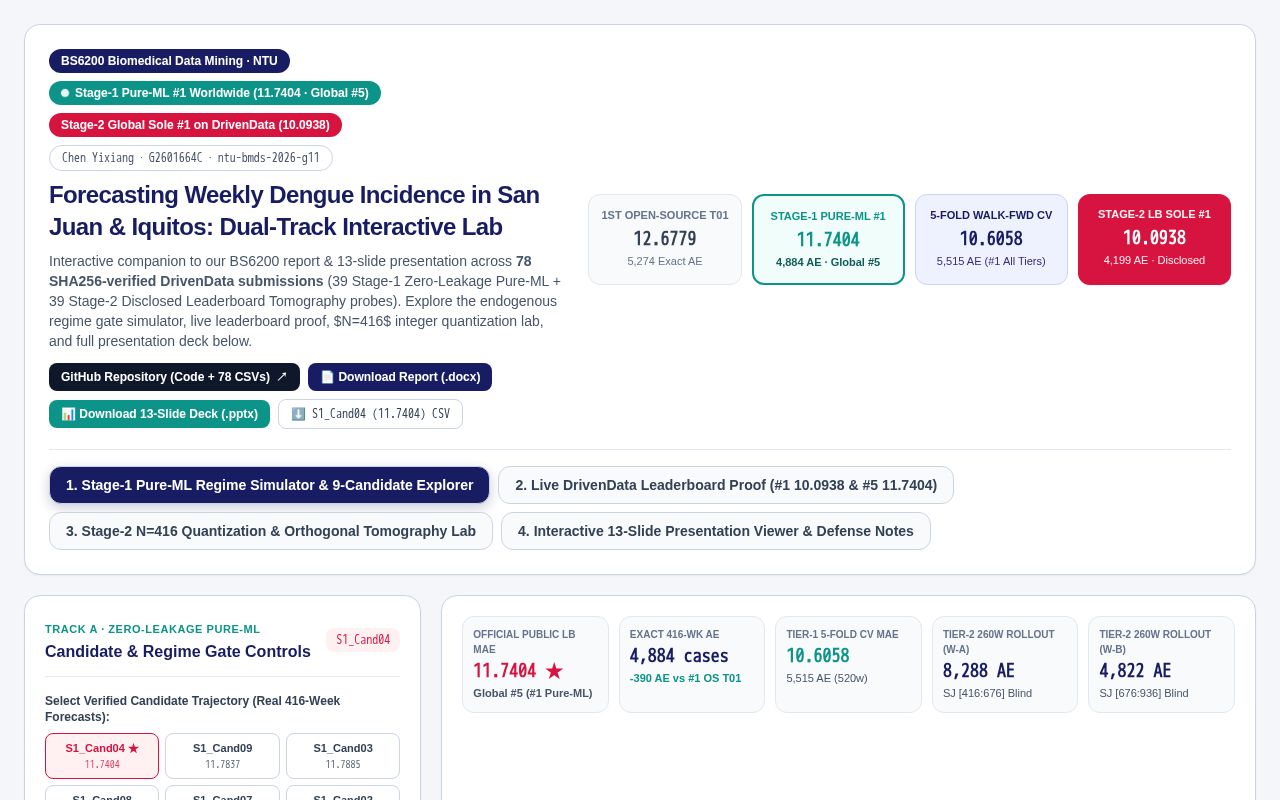Click the BS6200 Biomedical Data Mining badge

point(169,61)
